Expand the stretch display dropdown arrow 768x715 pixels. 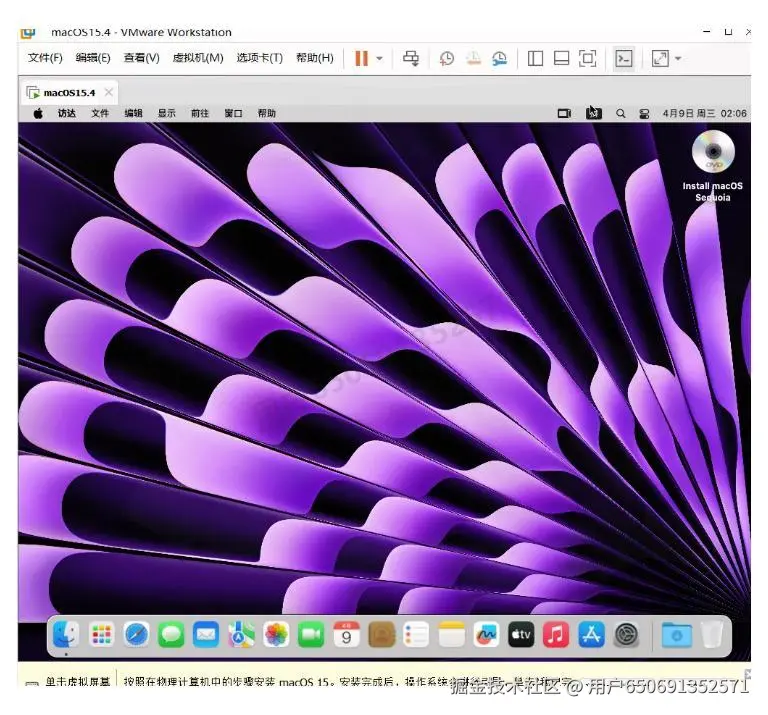[x=678, y=59]
